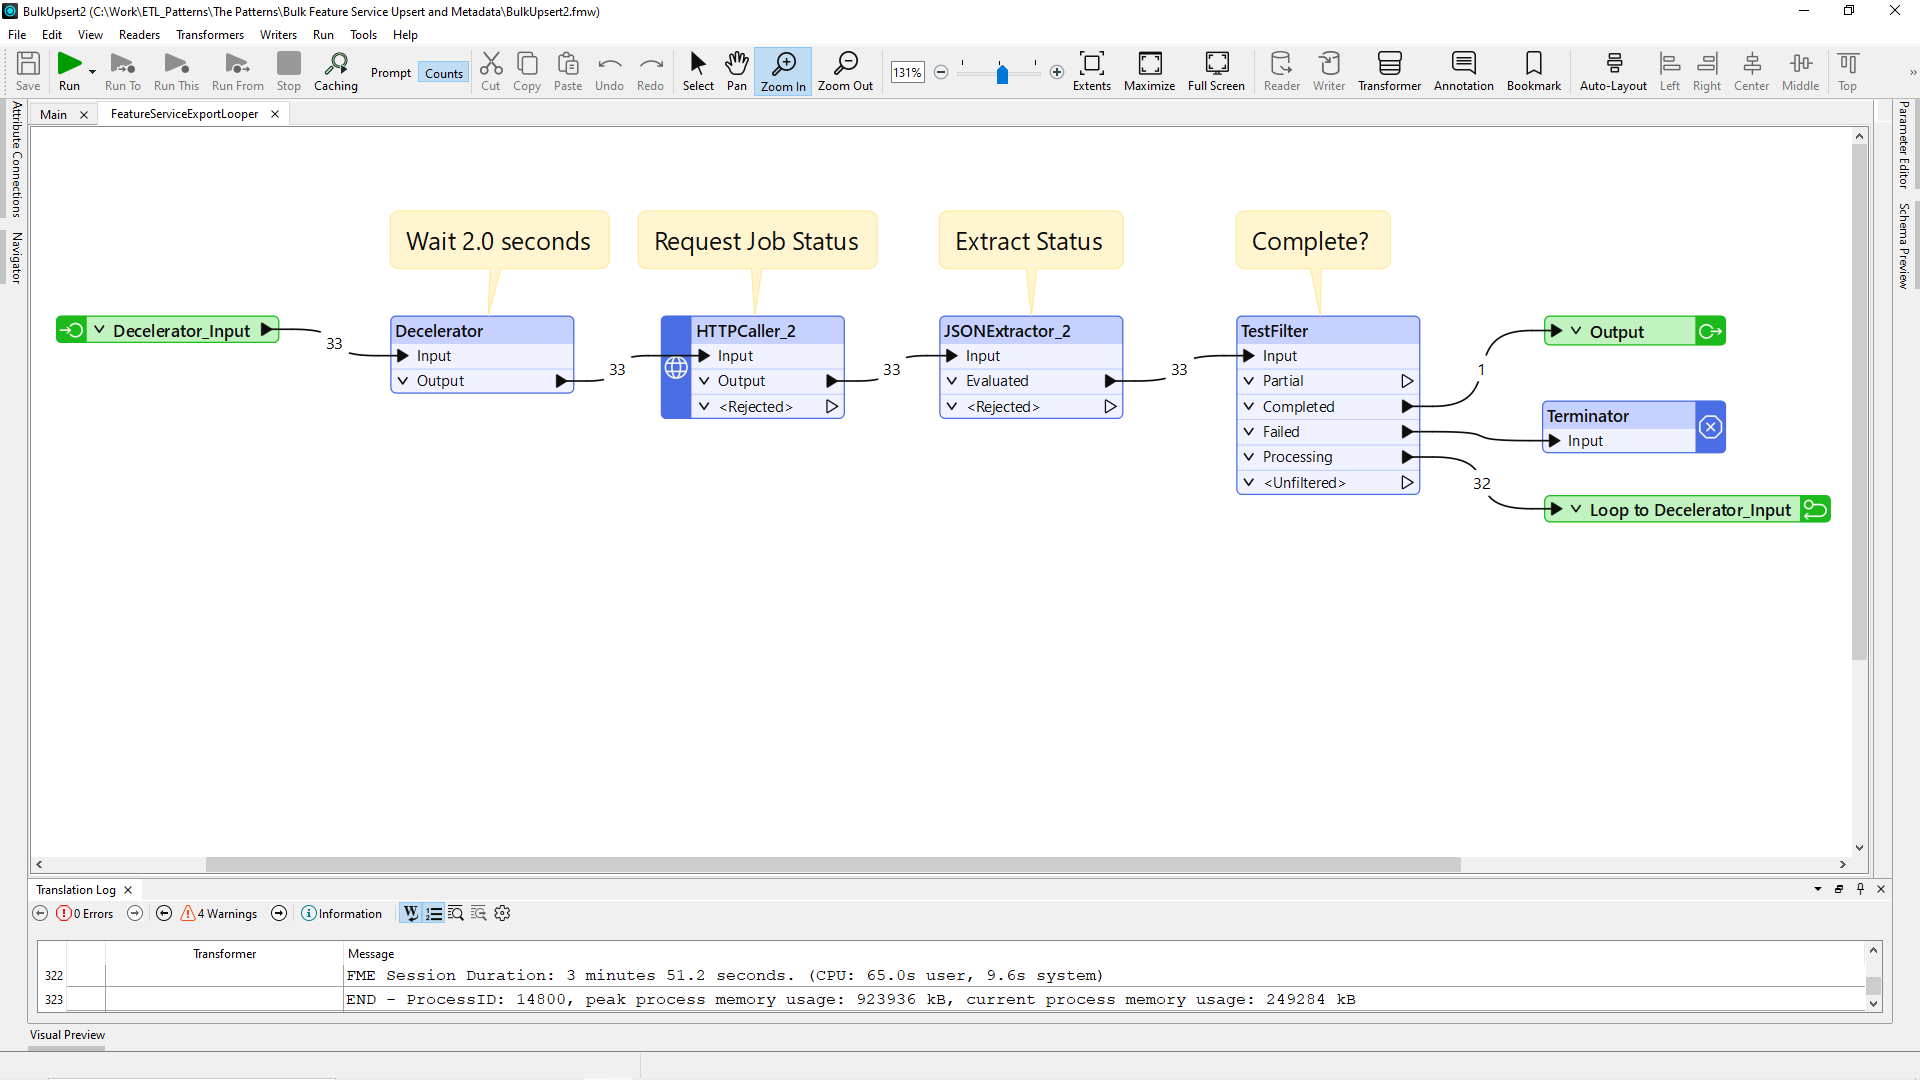Click Run From to start partial run

(x=238, y=71)
